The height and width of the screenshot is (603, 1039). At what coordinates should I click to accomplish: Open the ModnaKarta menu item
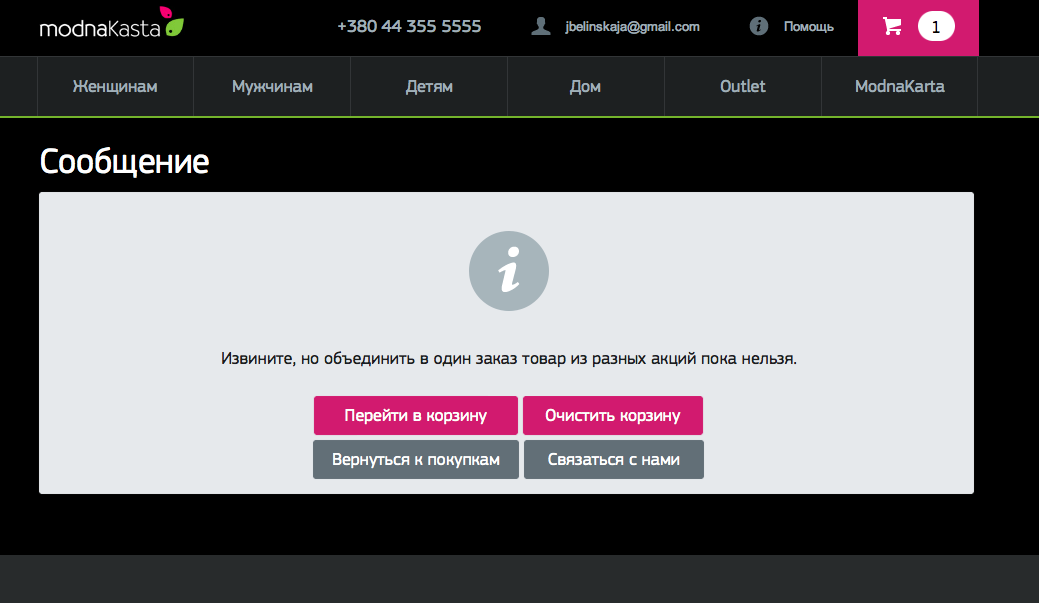pos(900,86)
